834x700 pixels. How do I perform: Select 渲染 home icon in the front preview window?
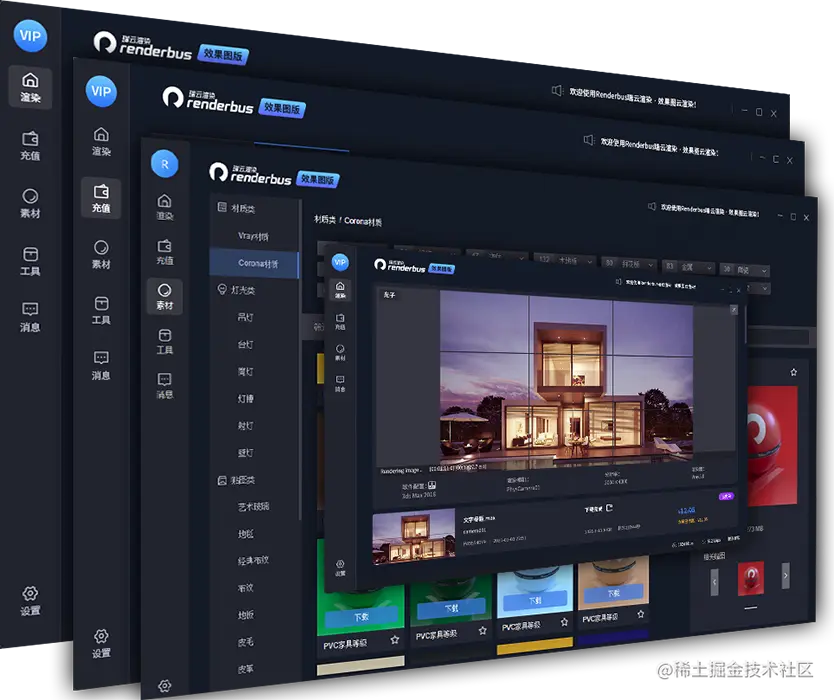[340, 290]
